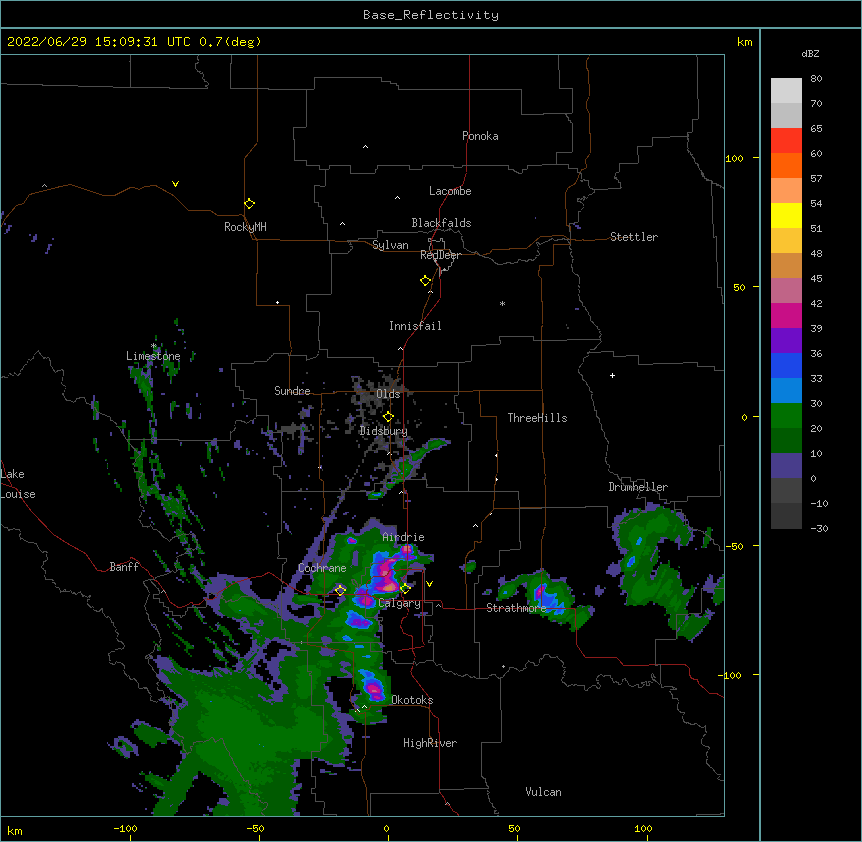Click the HighRiver label
The width and height of the screenshot is (862, 842).
pyautogui.click(x=430, y=743)
